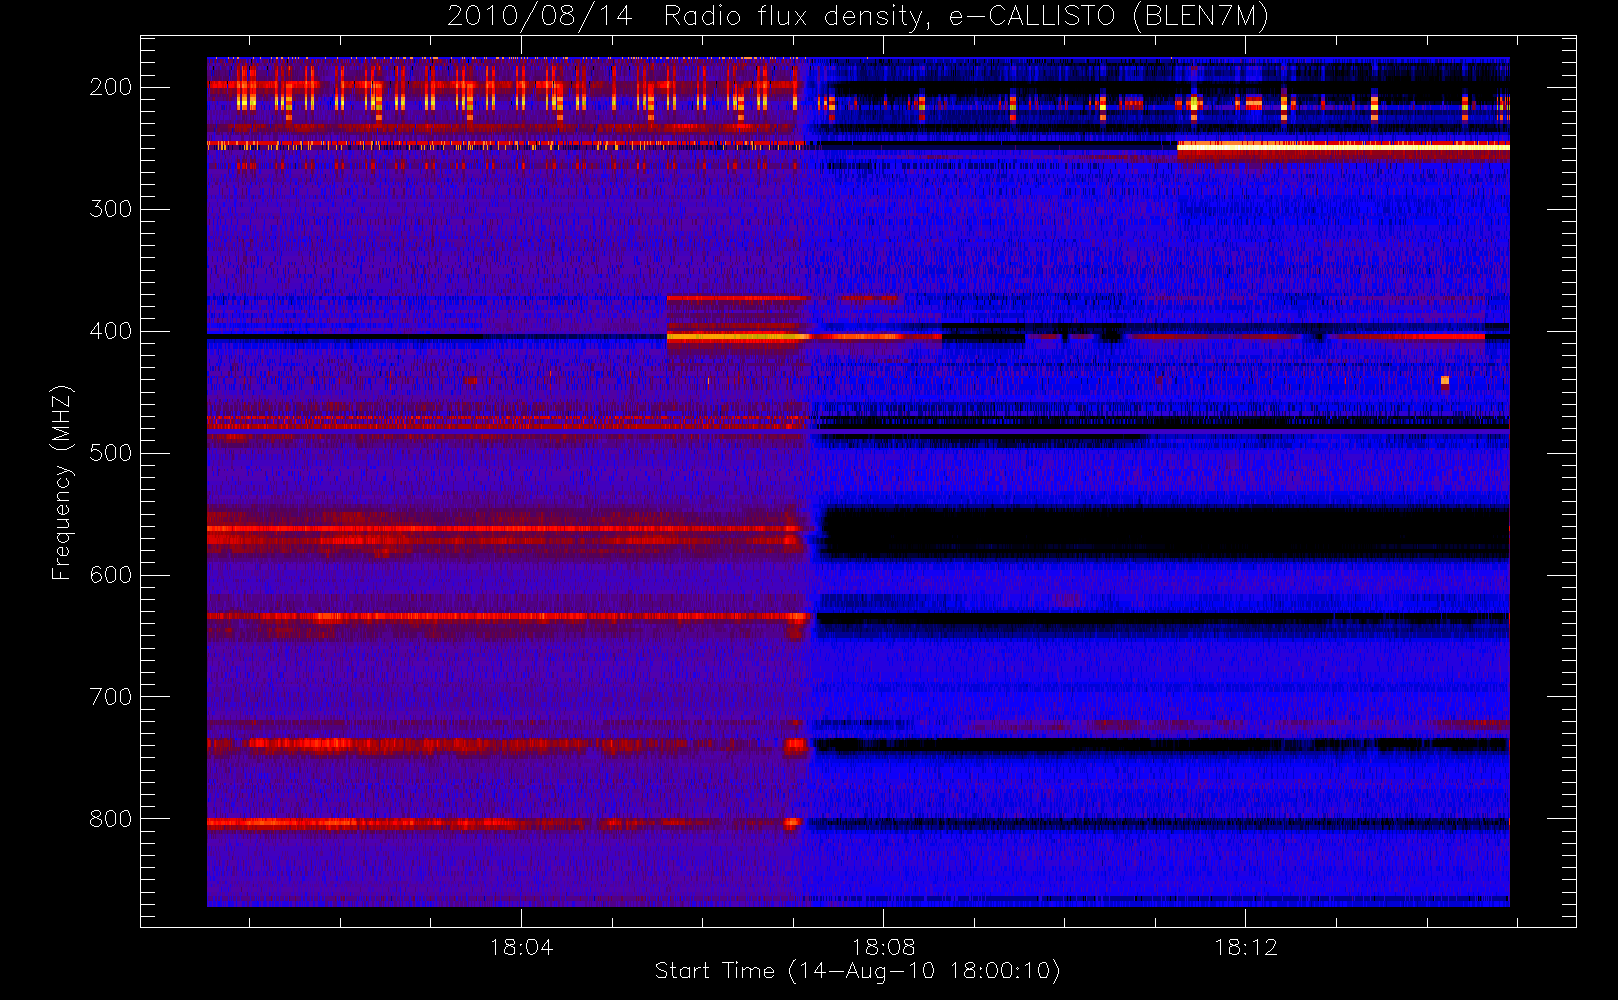This screenshot has height=1000, width=1618.
Task: Click the 700 frequency tick label
Action: tap(110, 697)
